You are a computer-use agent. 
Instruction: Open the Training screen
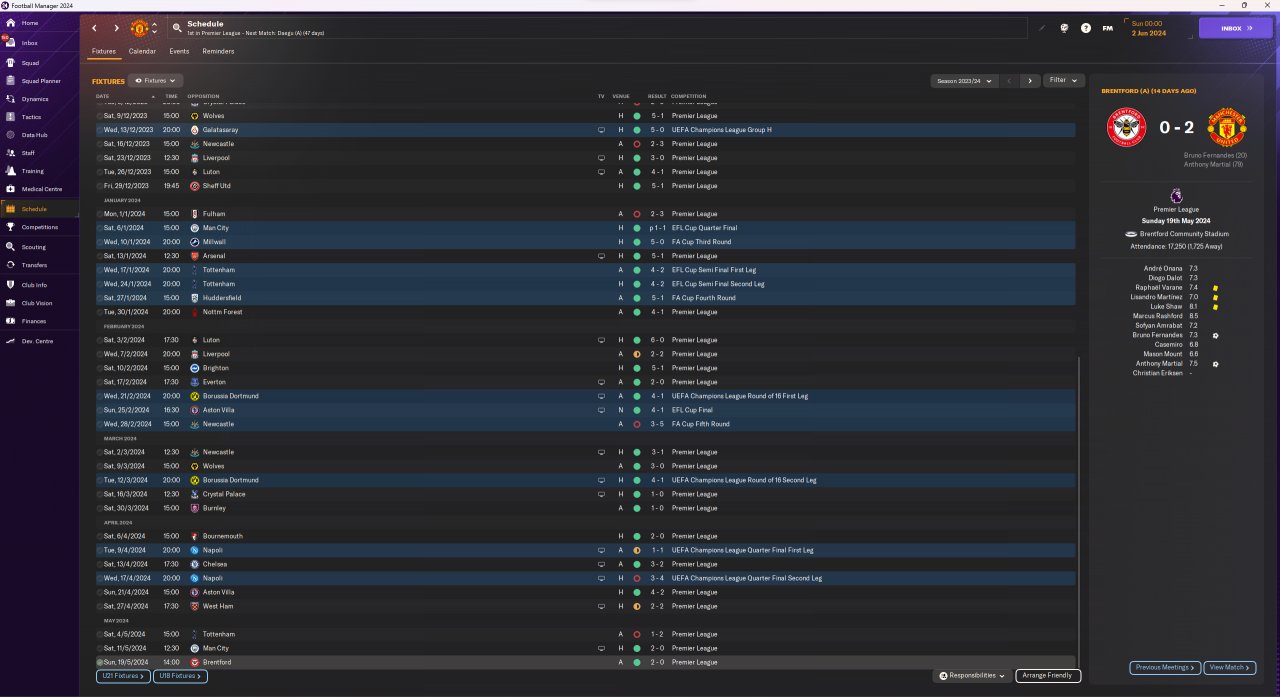[32, 171]
